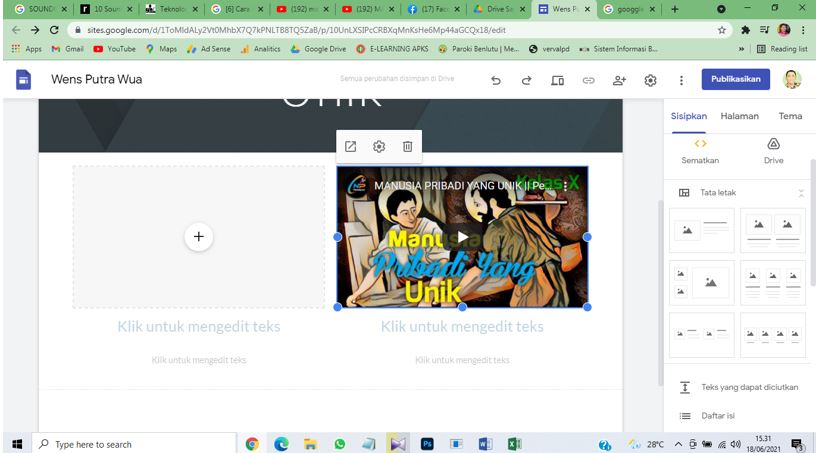Add content with the plus placeholder

198,236
